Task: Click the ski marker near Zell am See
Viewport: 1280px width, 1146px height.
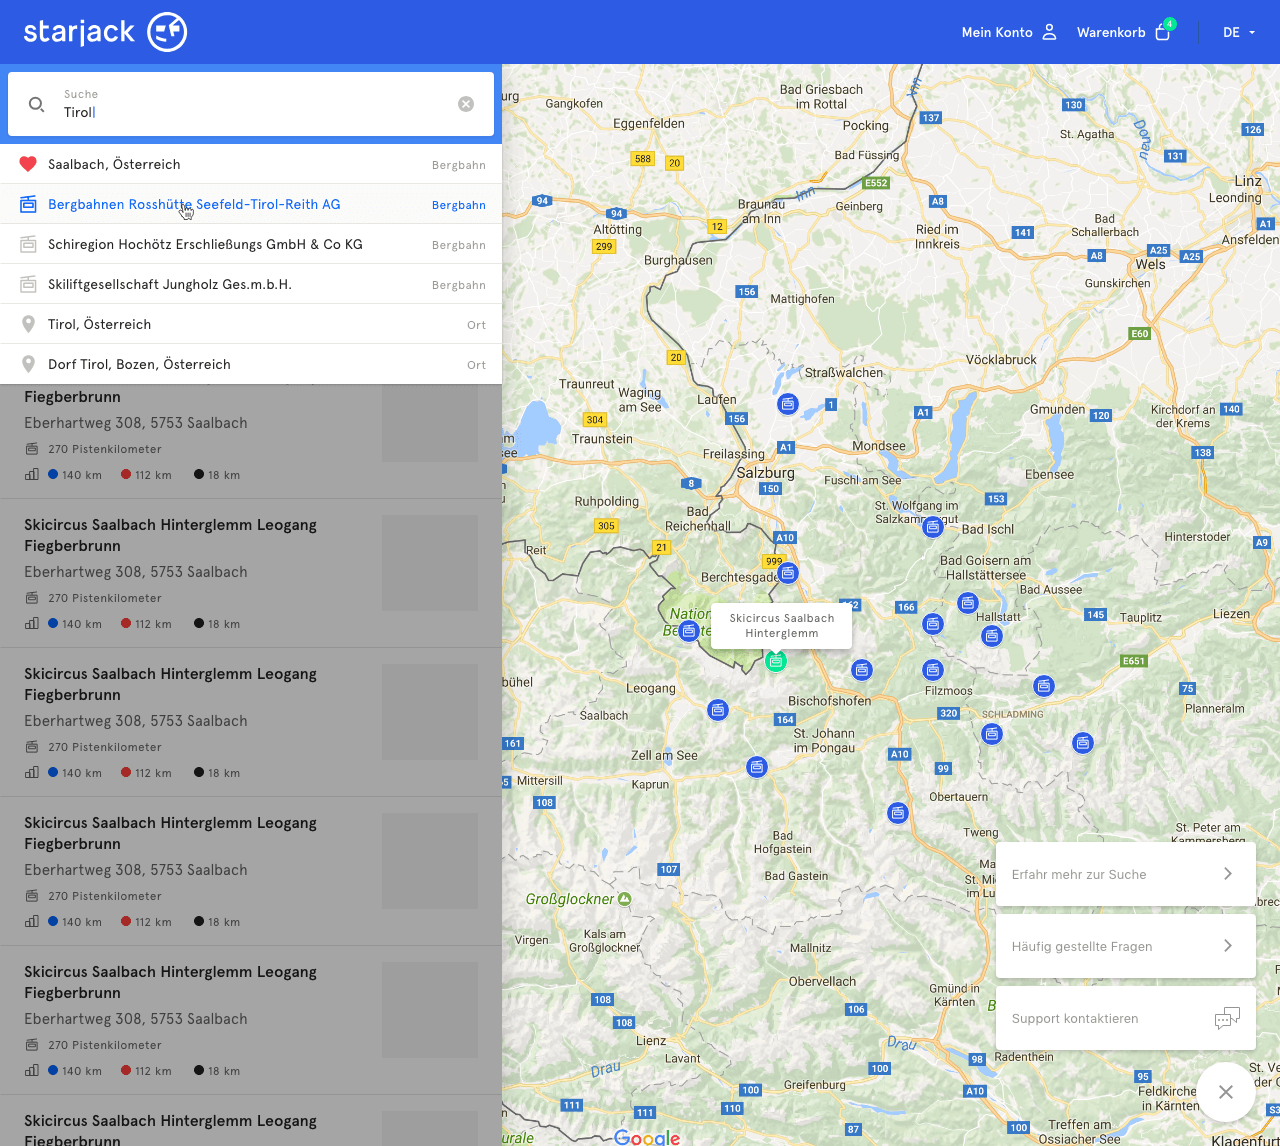Action: 757,767
